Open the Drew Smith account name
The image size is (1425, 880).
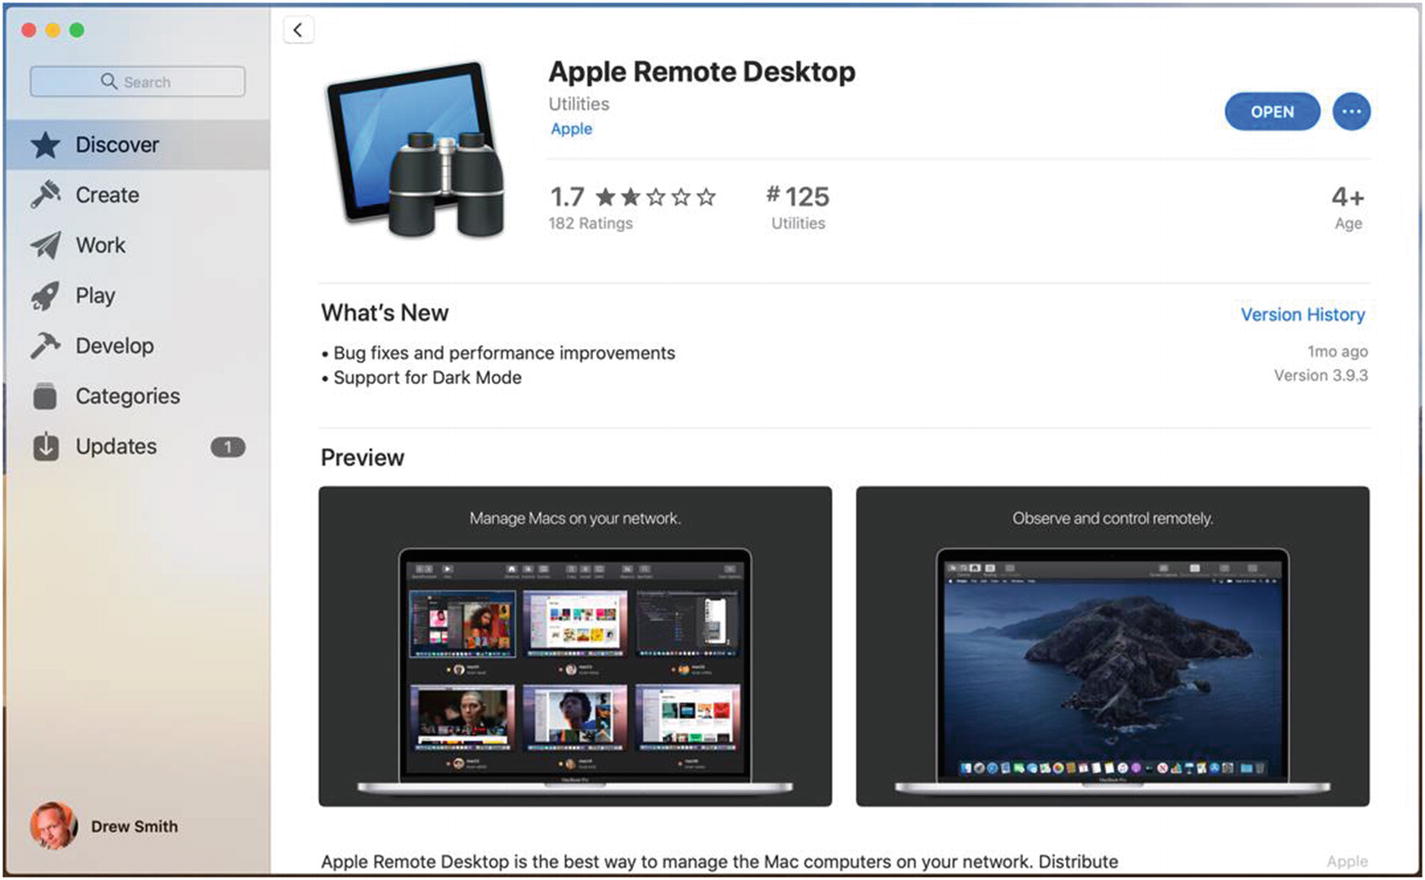coord(134,826)
